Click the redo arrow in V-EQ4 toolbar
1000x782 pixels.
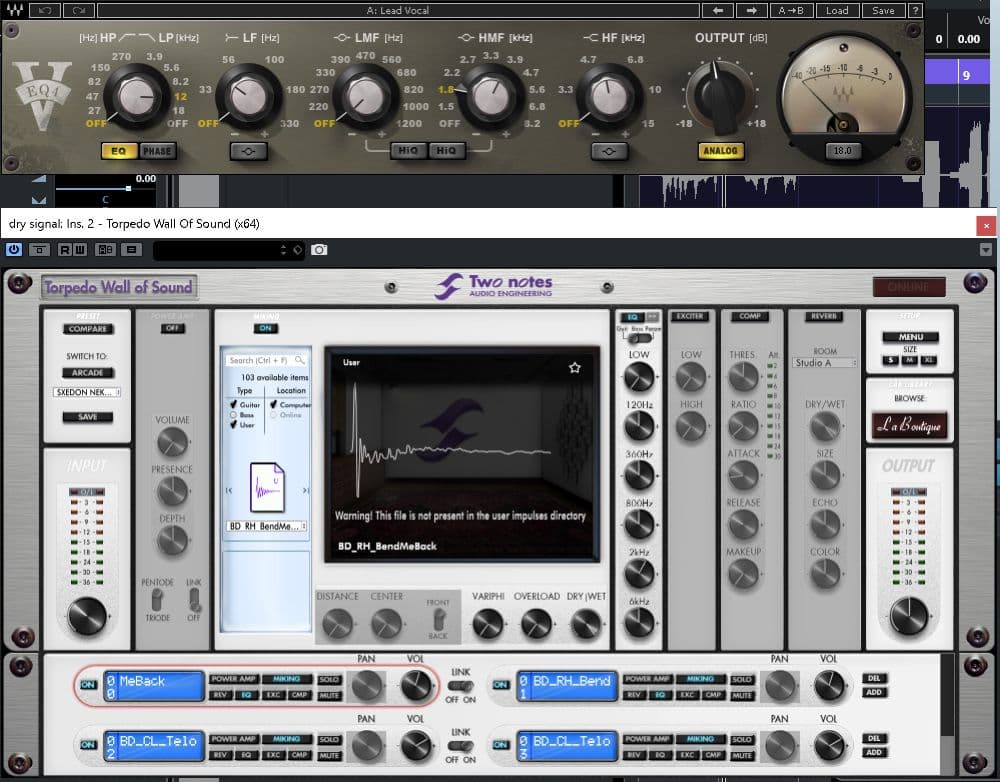pos(79,10)
